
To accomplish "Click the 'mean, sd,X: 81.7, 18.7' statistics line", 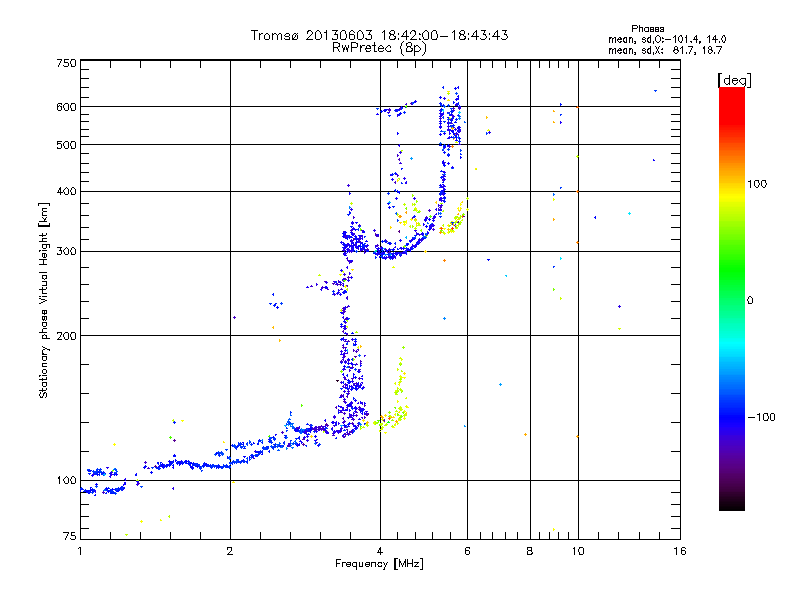I will (665, 50).
